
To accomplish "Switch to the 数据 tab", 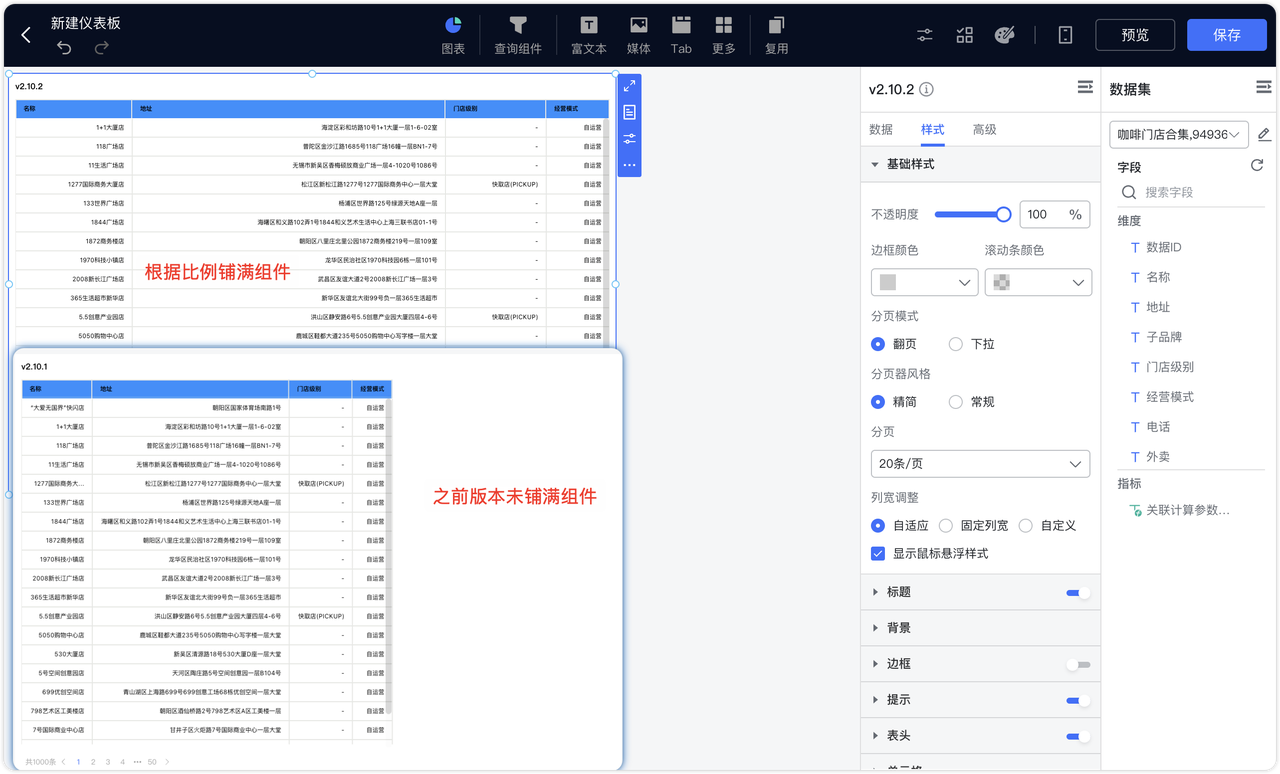I will pyautogui.click(x=881, y=130).
